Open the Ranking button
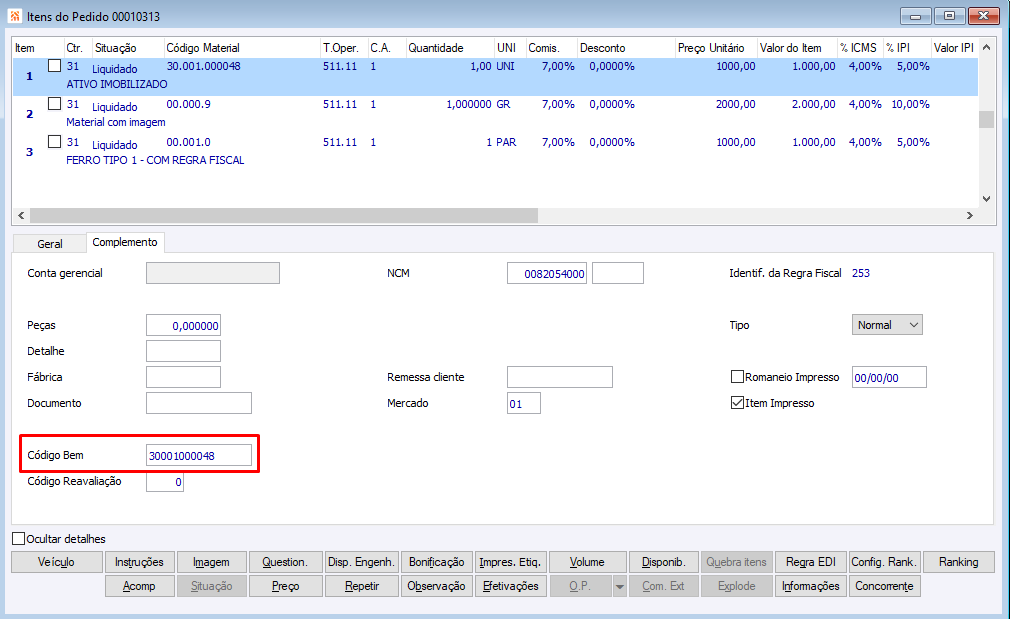This screenshot has height=619, width=1010. [x=958, y=562]
